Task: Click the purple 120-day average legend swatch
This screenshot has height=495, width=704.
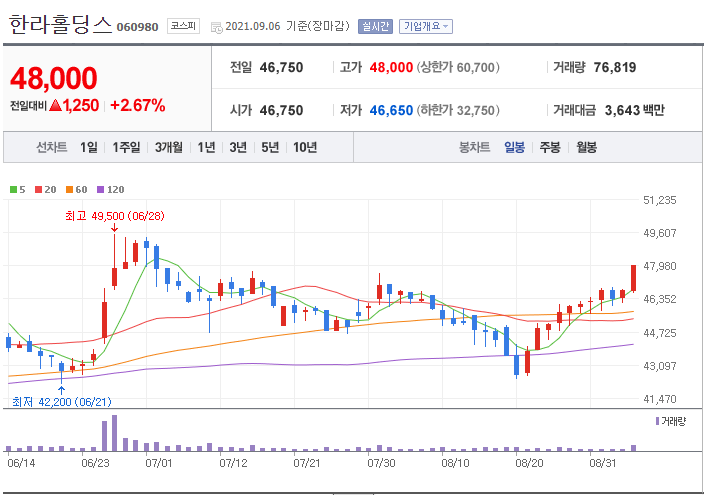Action: tap(101, 190)
